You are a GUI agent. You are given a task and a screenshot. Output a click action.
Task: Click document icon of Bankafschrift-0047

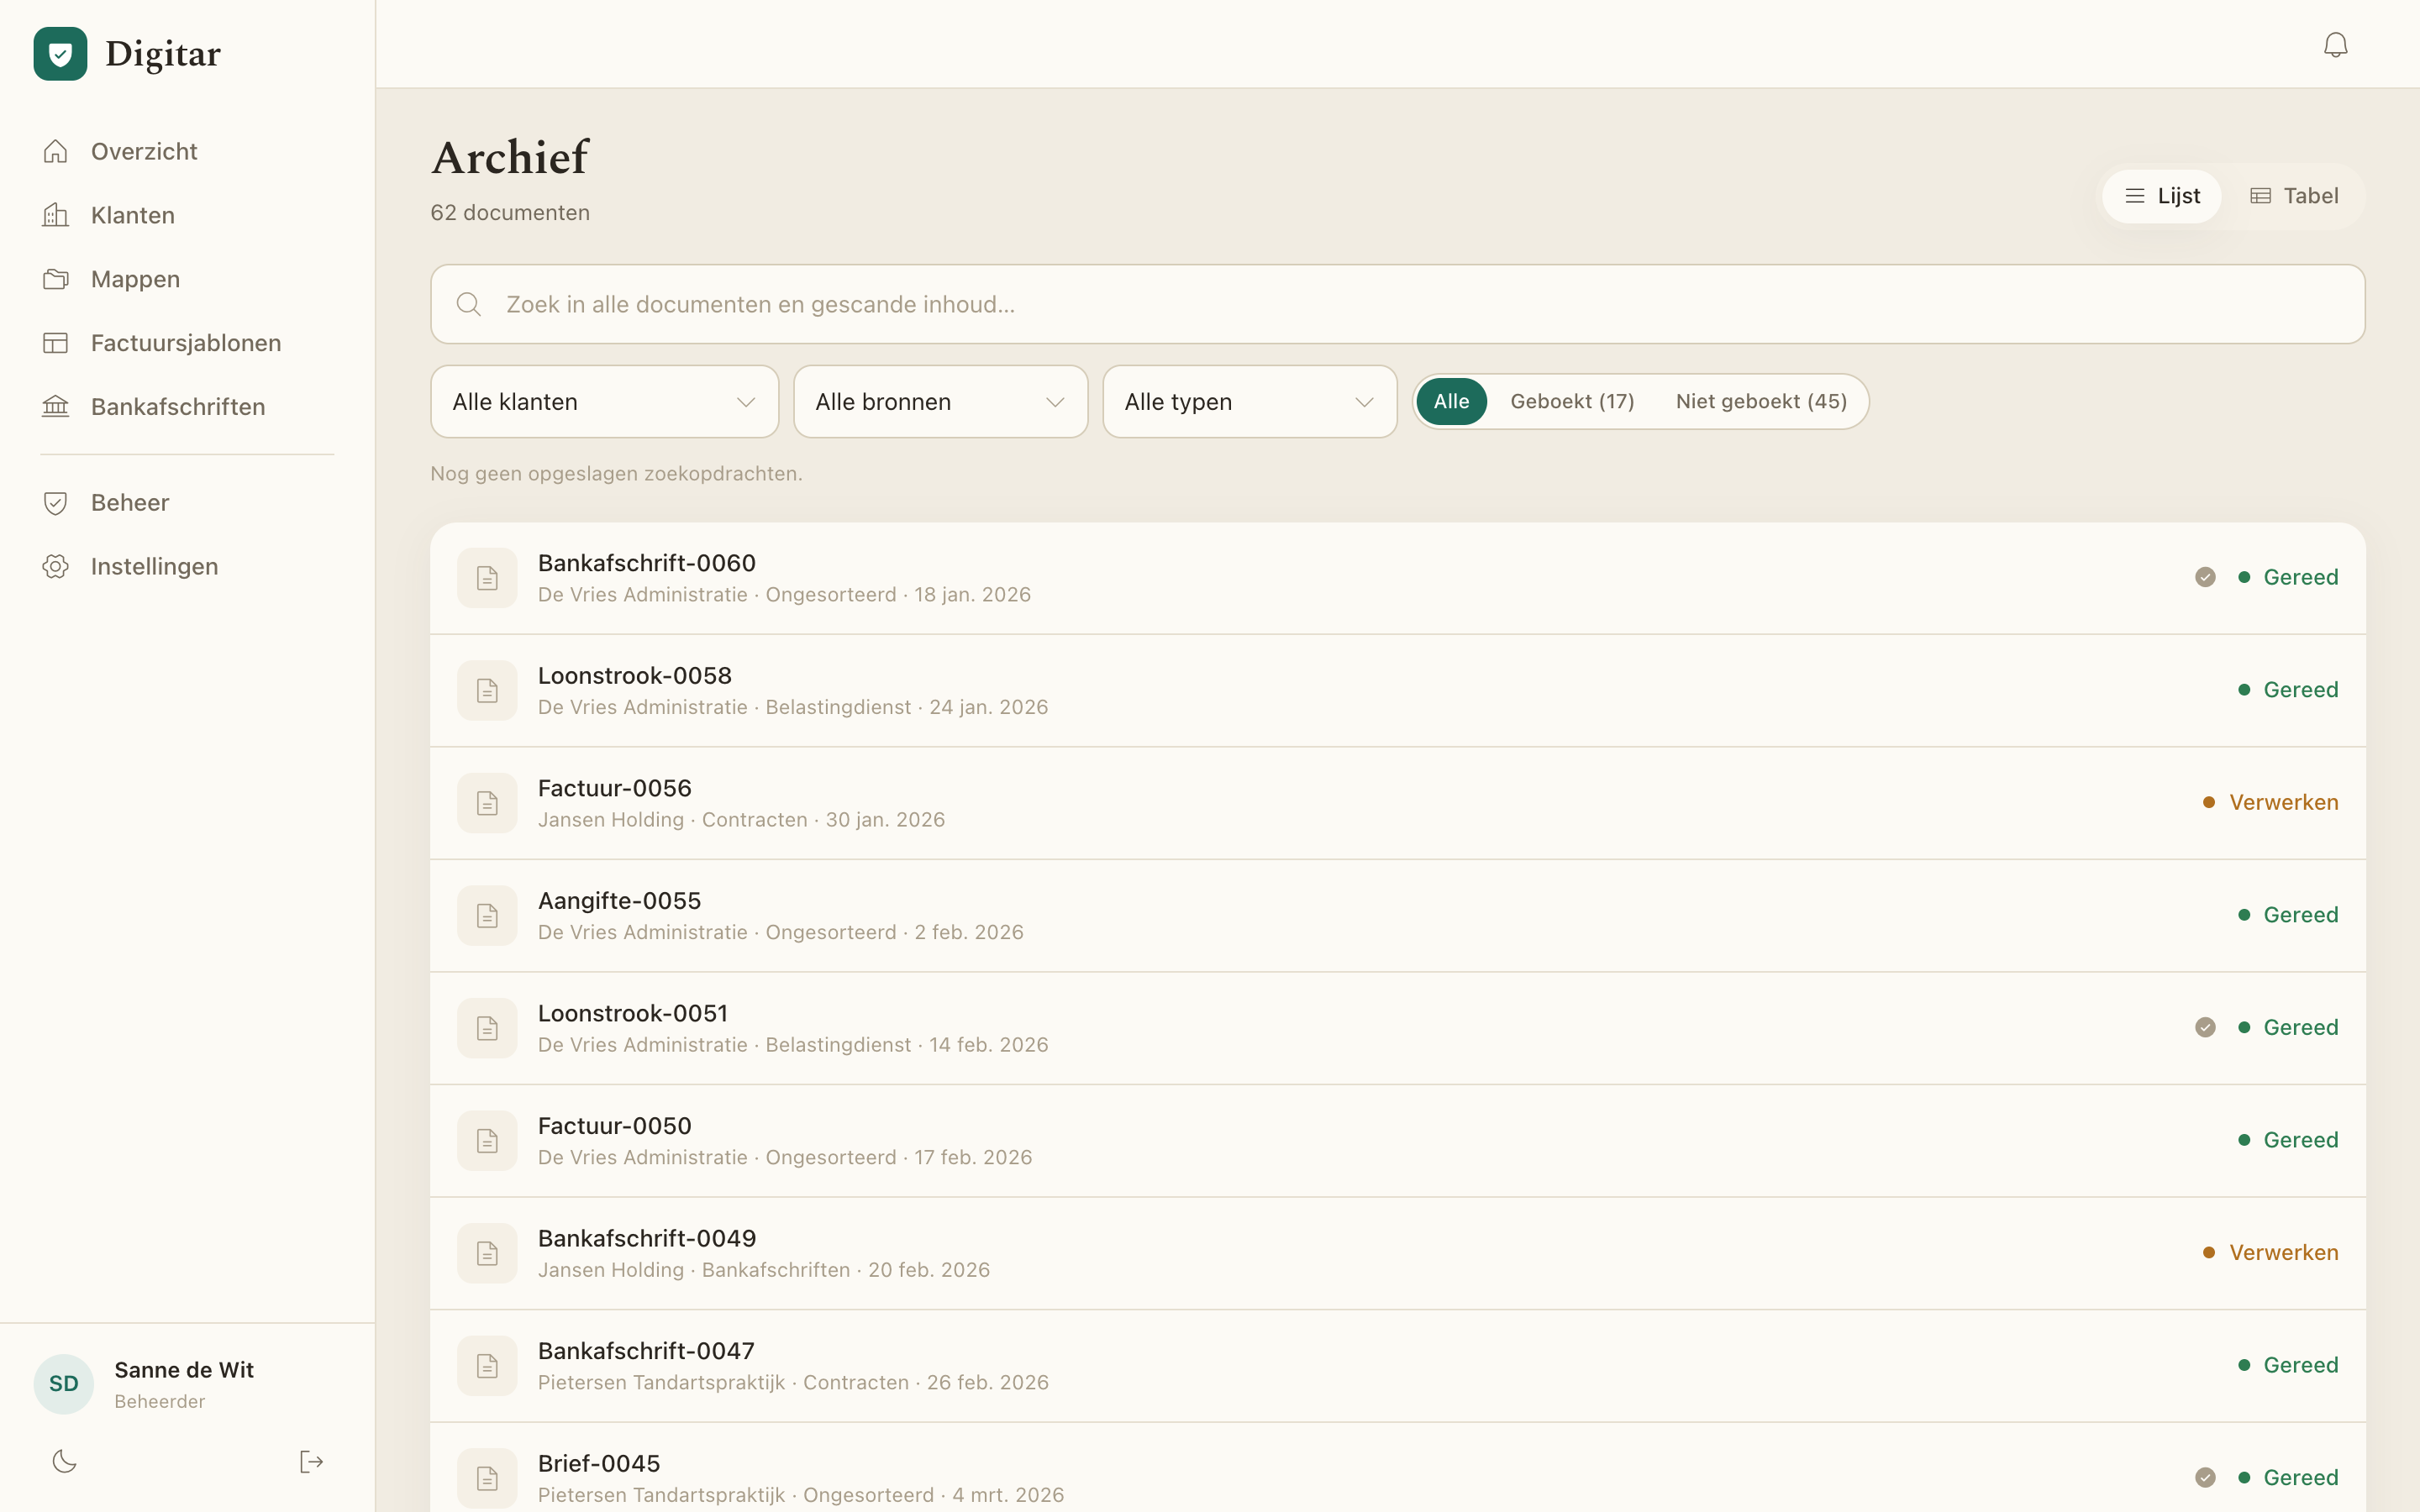click(487, 1365)
